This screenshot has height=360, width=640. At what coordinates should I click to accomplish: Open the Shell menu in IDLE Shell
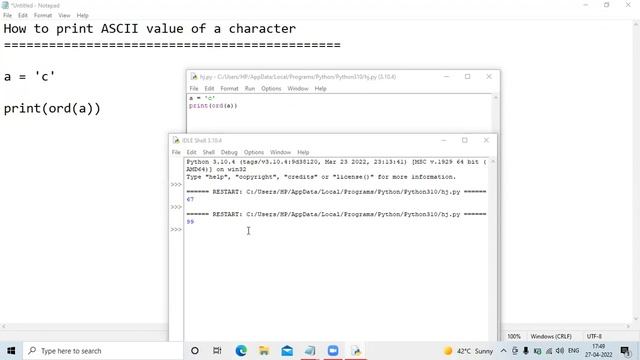point(209,152)
